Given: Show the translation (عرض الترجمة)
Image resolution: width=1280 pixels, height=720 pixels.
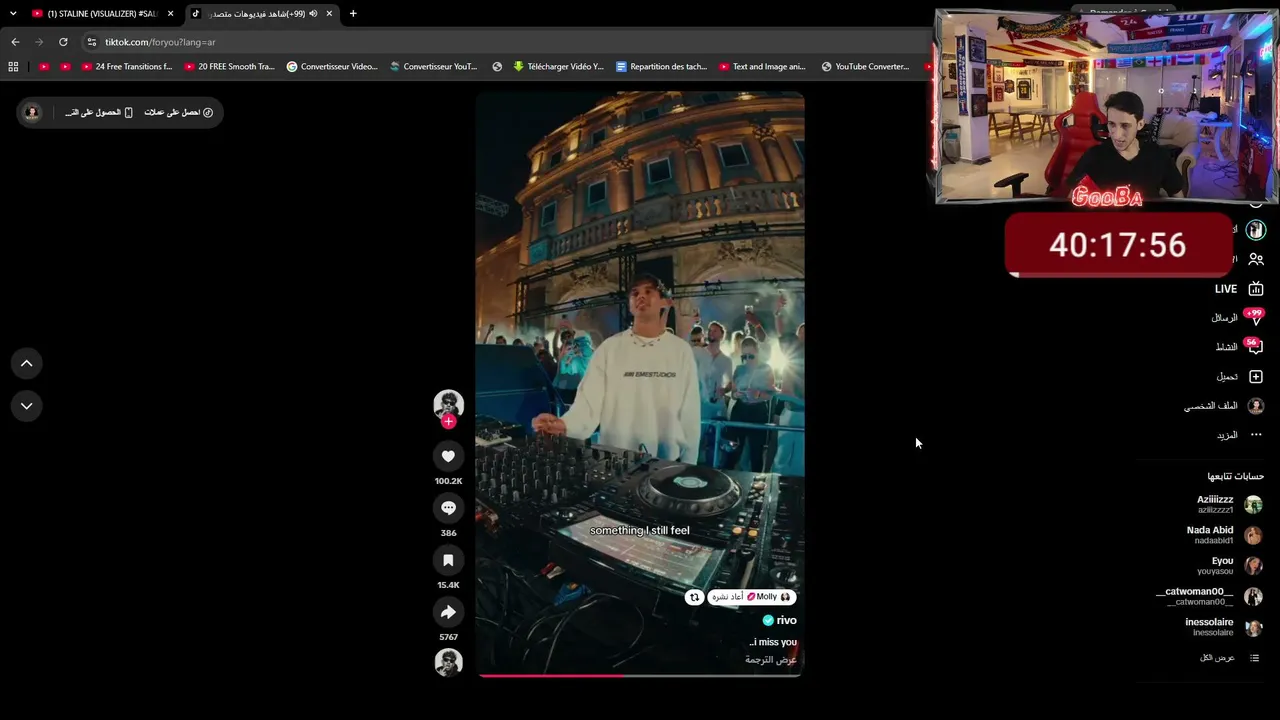Looking at the screenshot, I should pos(771,660).
